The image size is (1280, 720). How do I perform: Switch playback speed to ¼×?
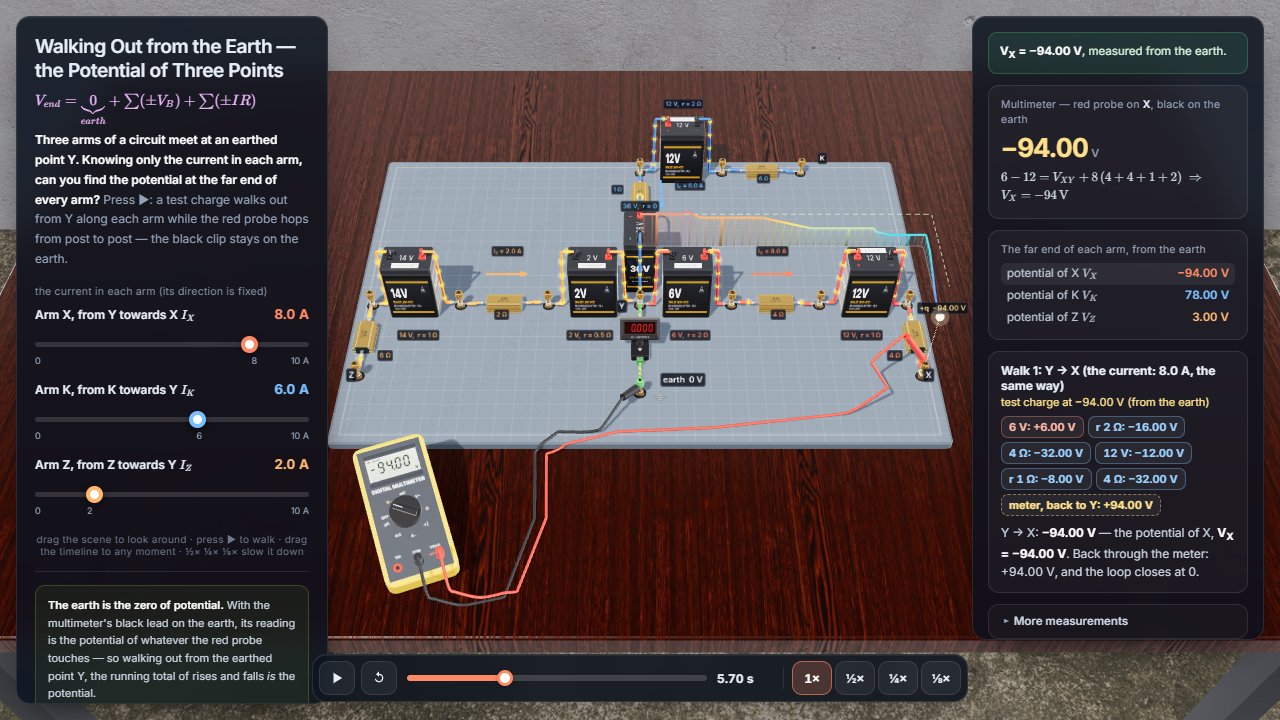tap(898, 678)
